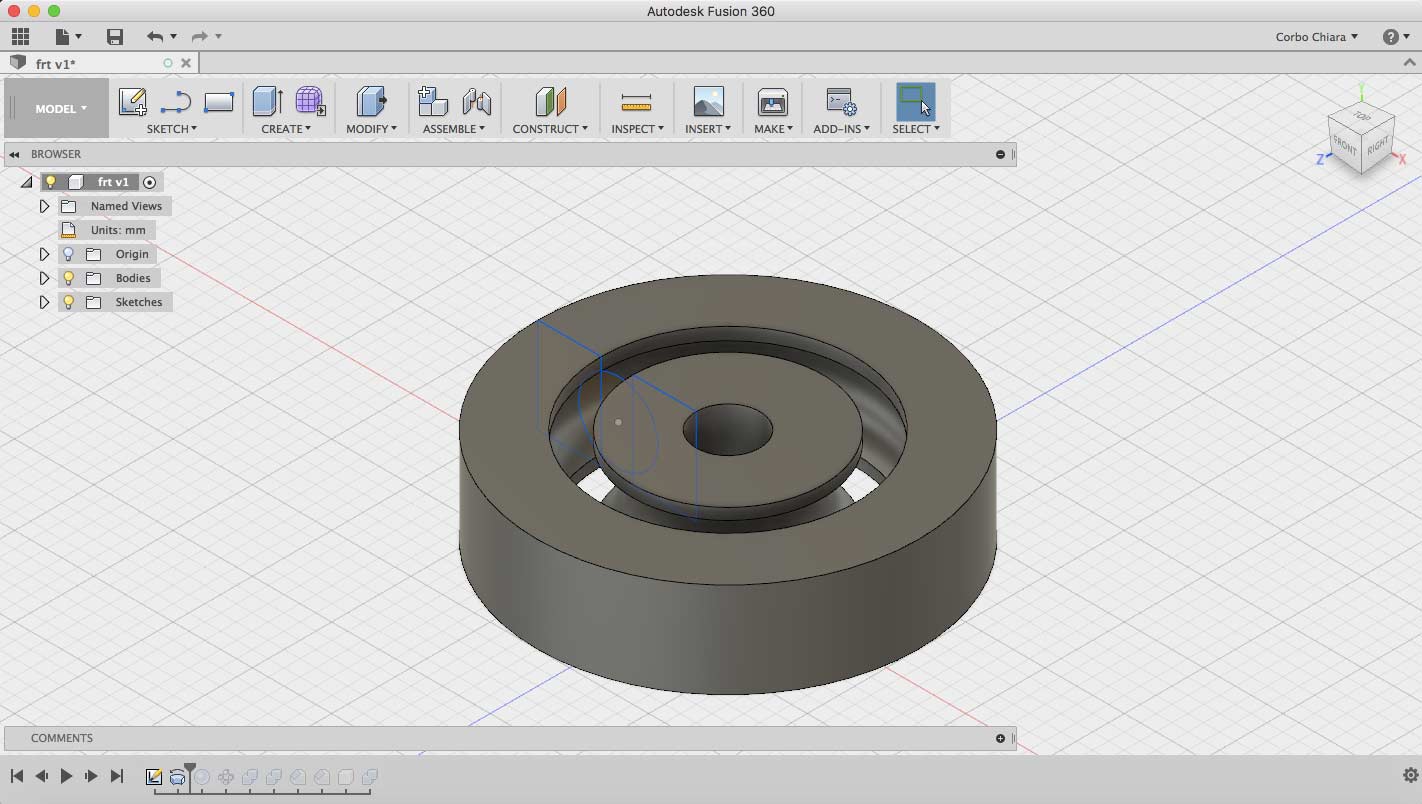Collapse the Browser panel with double arrows
This screenshot has height=804, width=1422.
tap(14, 154)
